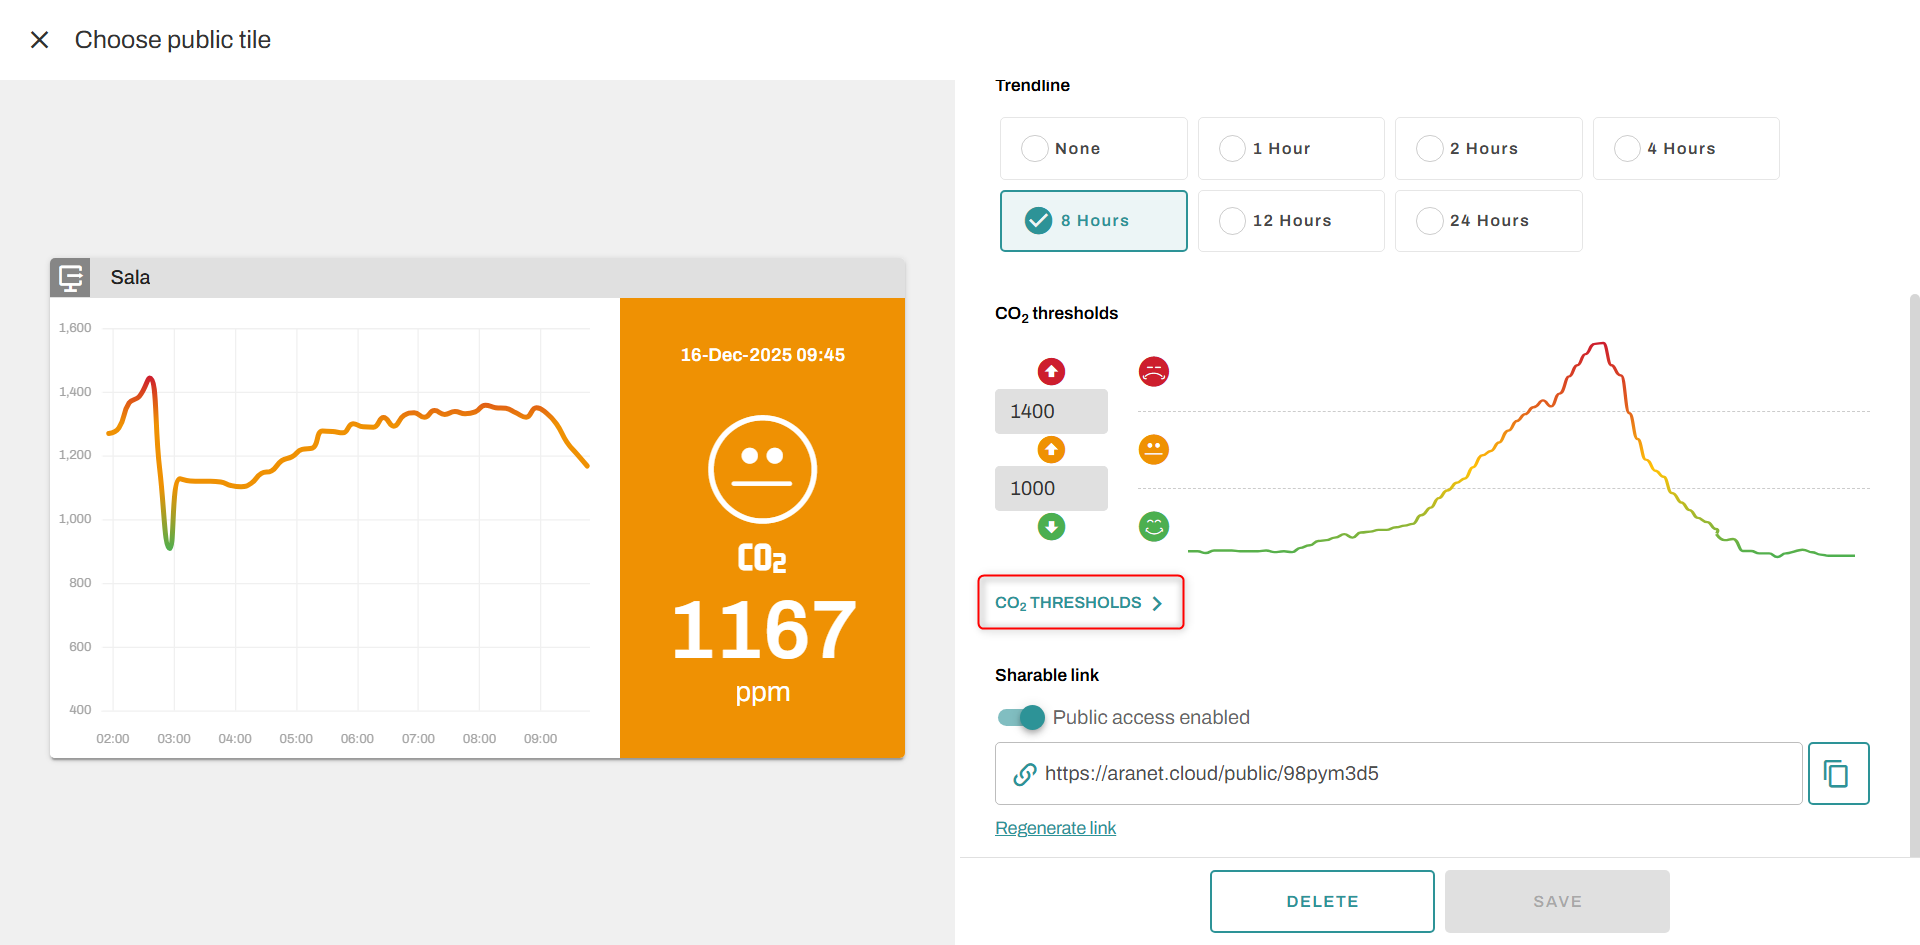Click the orange neutral face threshold icon

point(1153,450)
